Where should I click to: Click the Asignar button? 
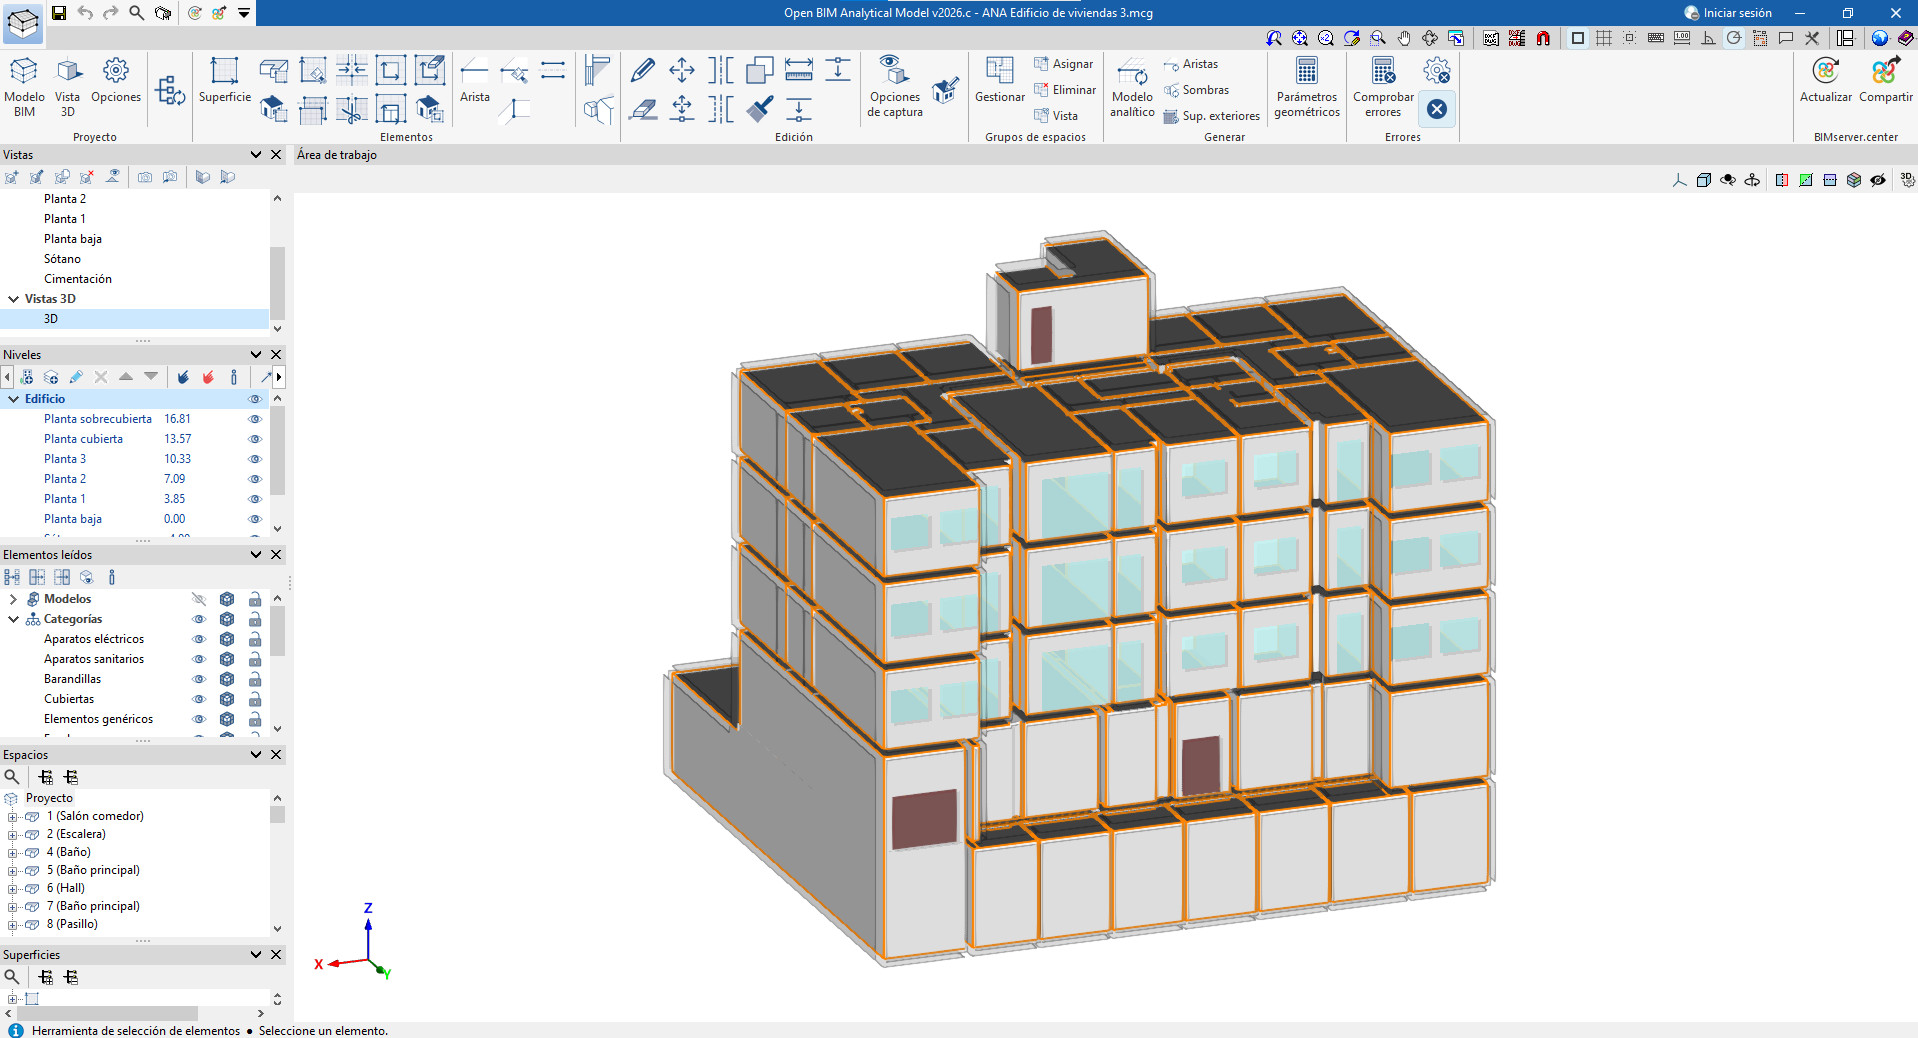coord(1063,64)
